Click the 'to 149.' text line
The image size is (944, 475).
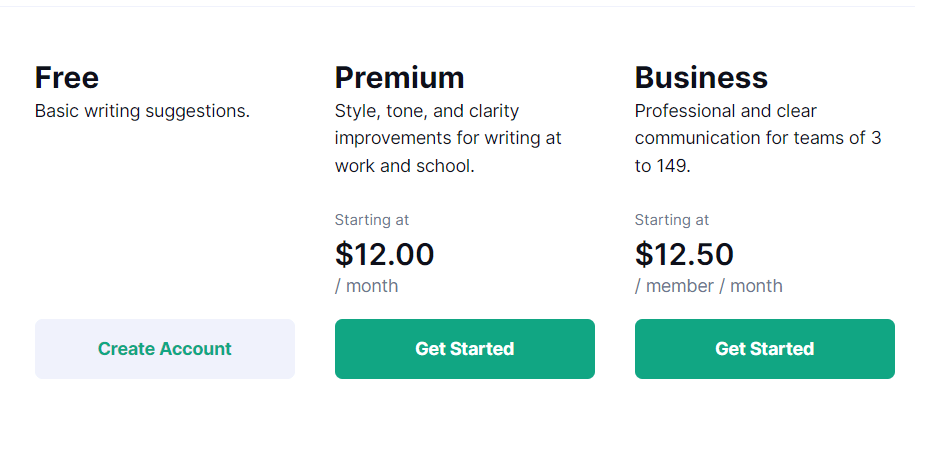coord(662,166)
